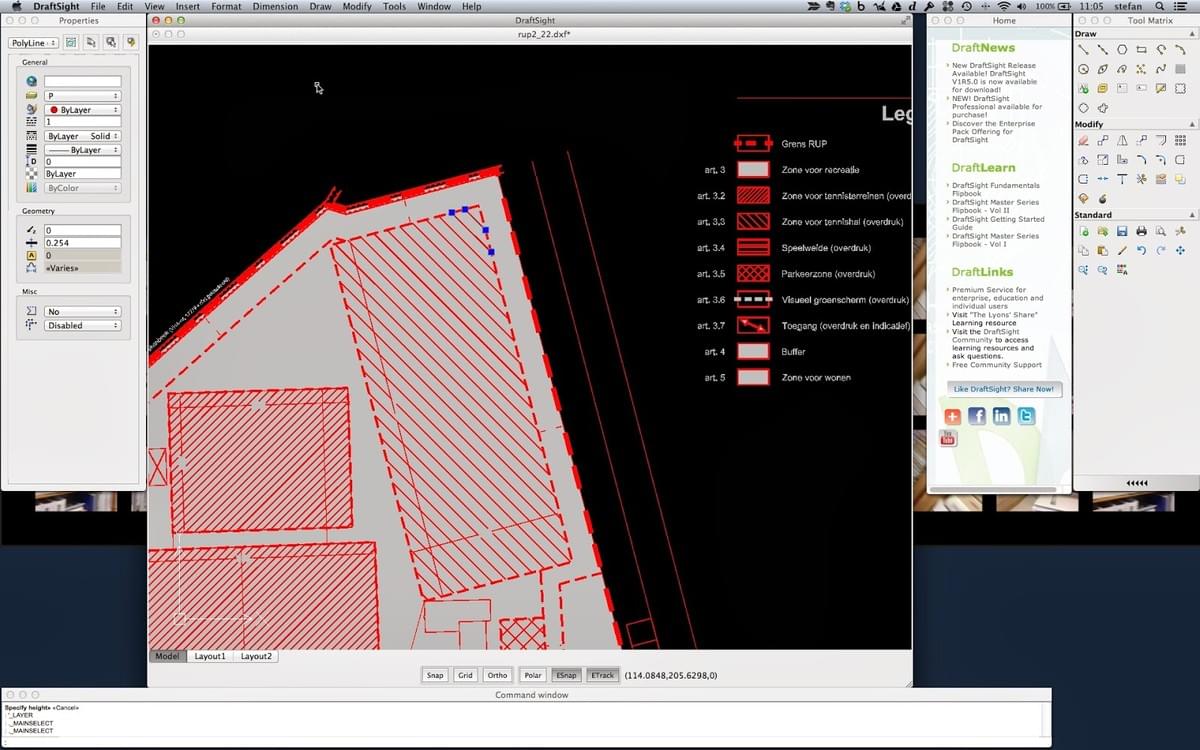Viewport: 1200px width, 750px height.
Task: Select the Circle draw tool
Action: pyautogui.click(x=1083, y=69)
